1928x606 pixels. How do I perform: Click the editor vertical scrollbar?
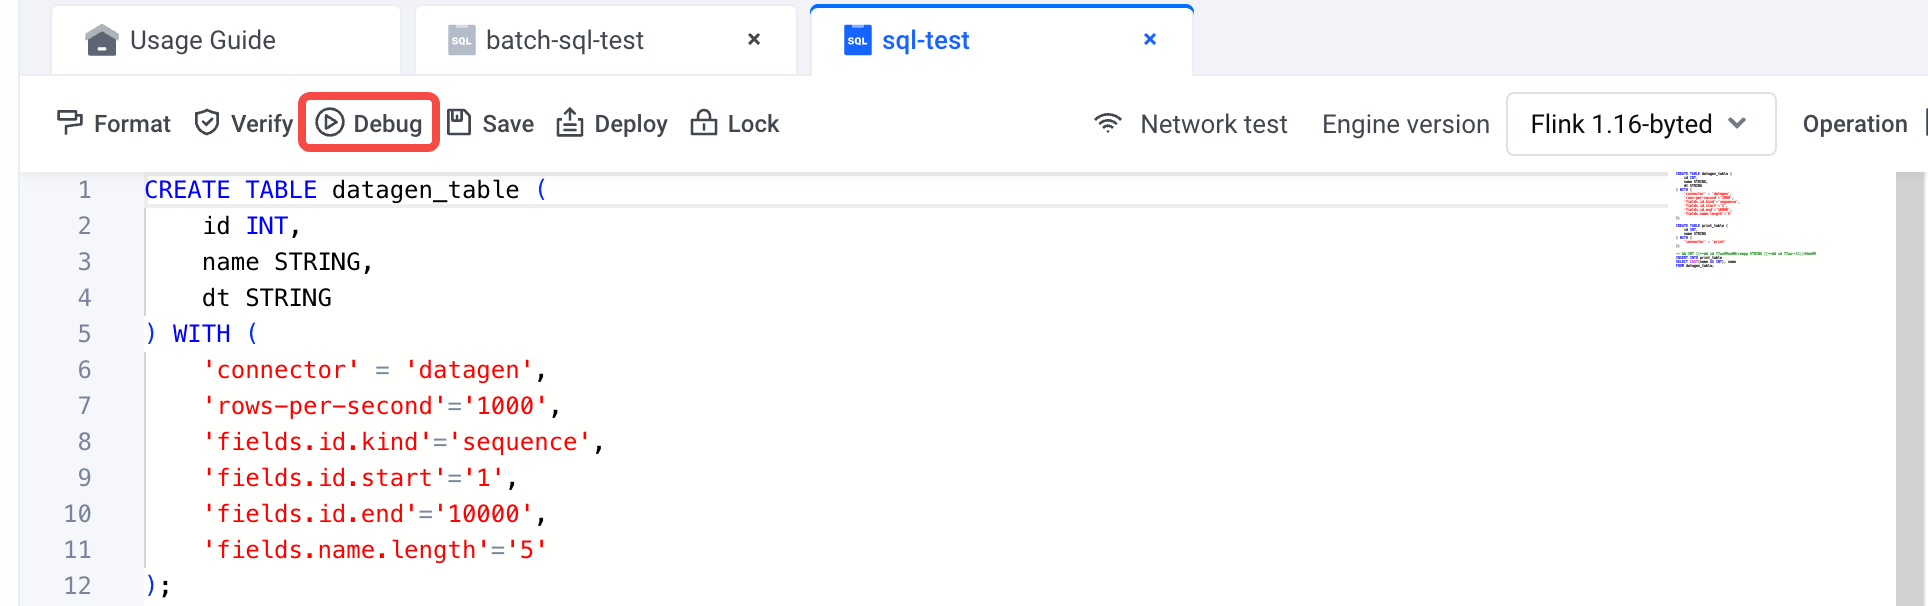tap(1910, 388)
